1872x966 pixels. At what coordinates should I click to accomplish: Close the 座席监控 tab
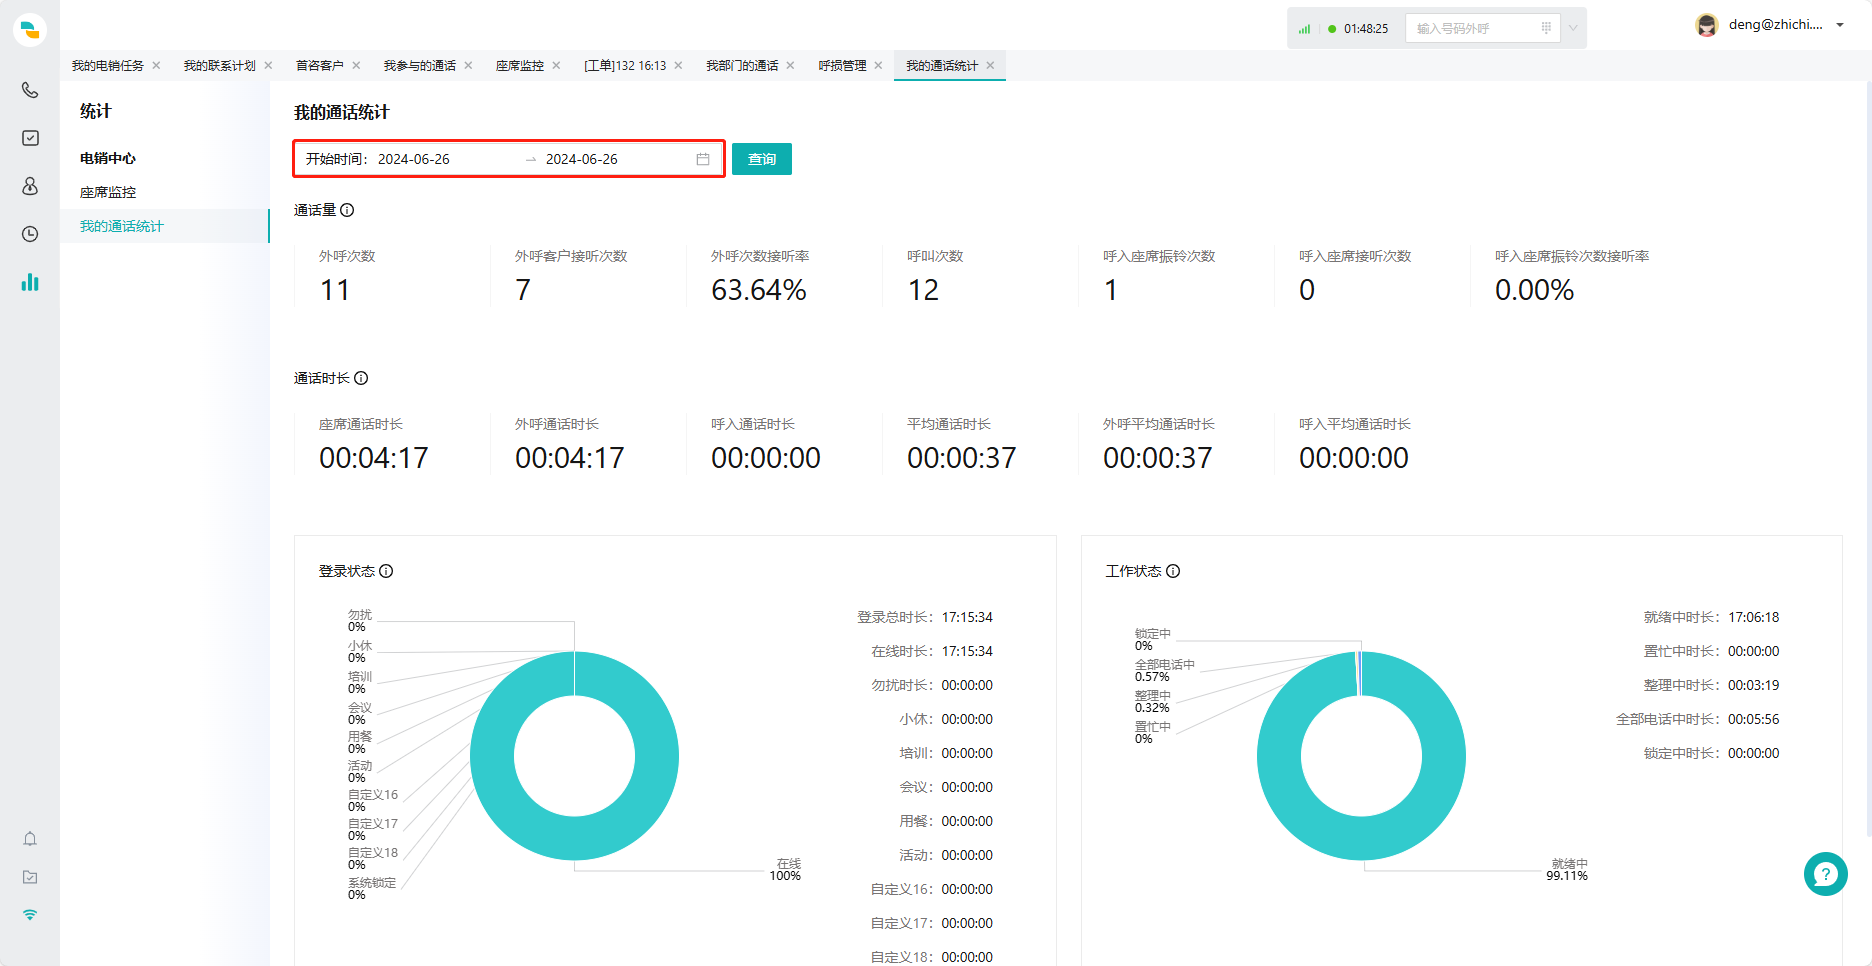tap(556, 65)
